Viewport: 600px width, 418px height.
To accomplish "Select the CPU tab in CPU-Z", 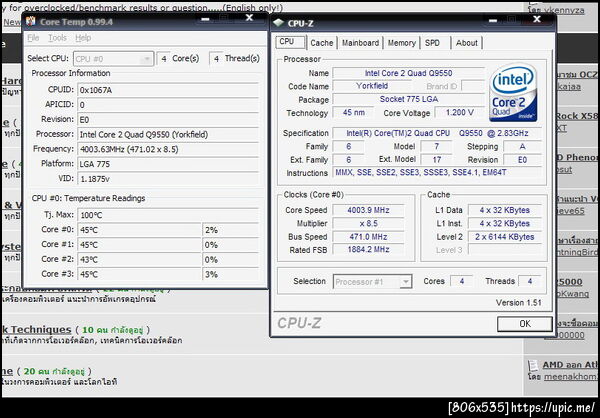I will (290, 42).
